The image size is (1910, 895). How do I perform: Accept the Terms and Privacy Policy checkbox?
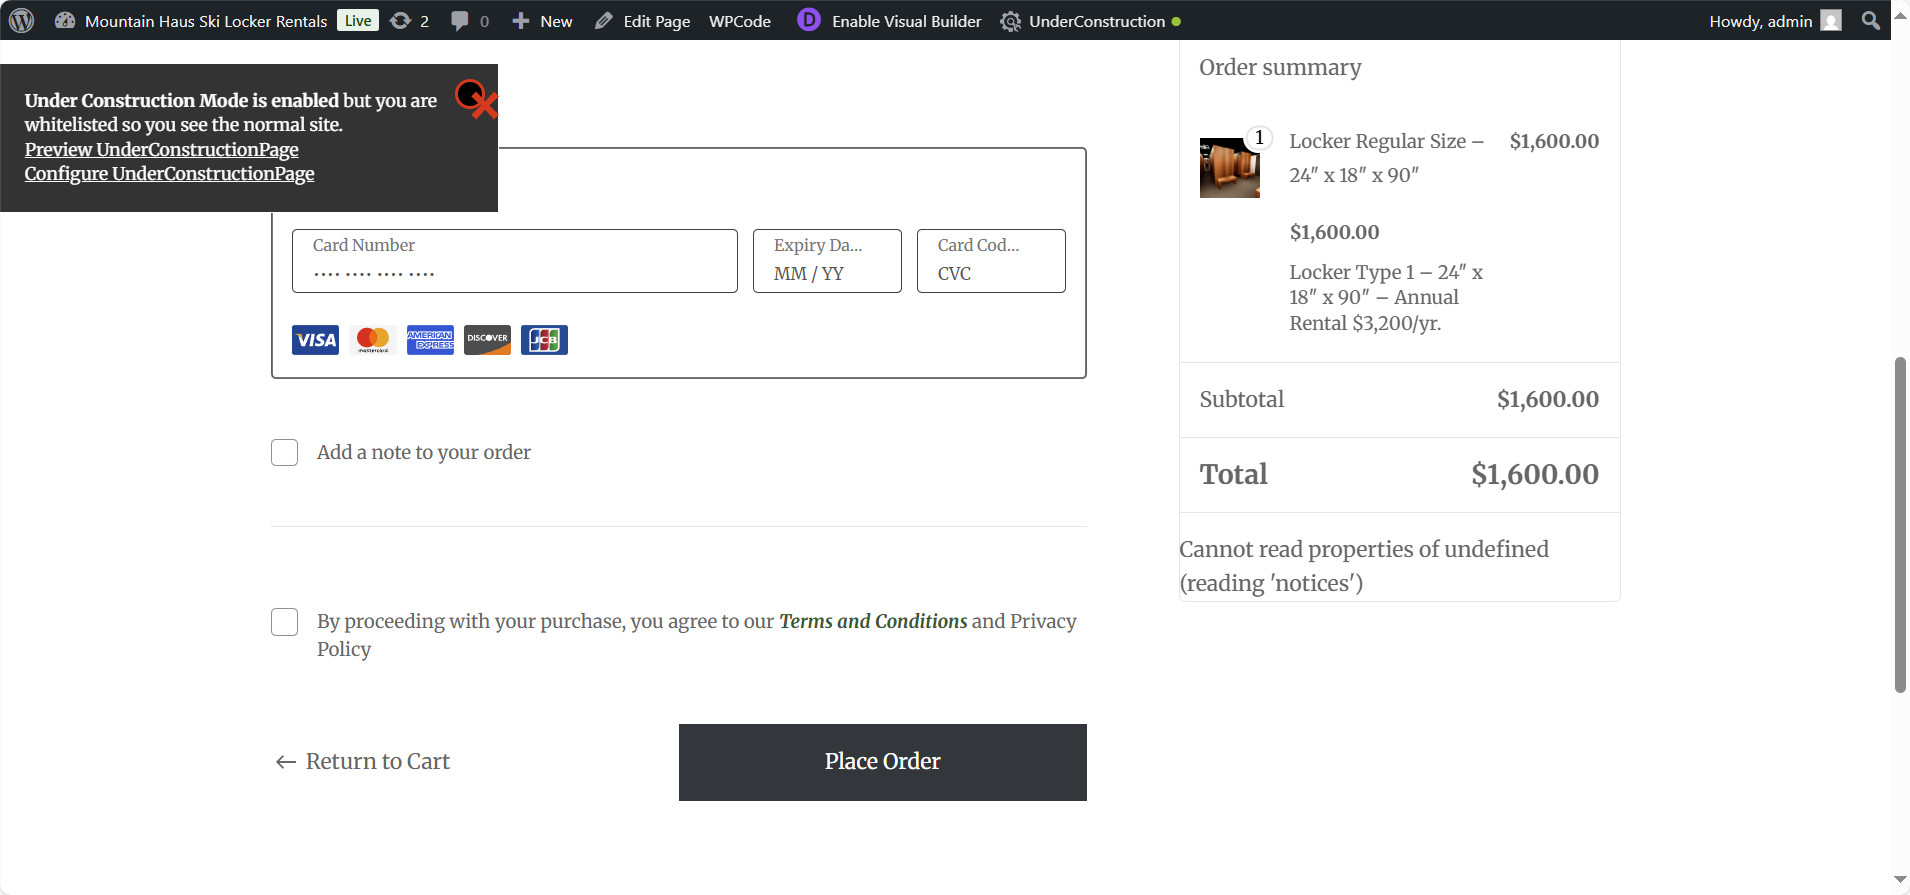285,622
